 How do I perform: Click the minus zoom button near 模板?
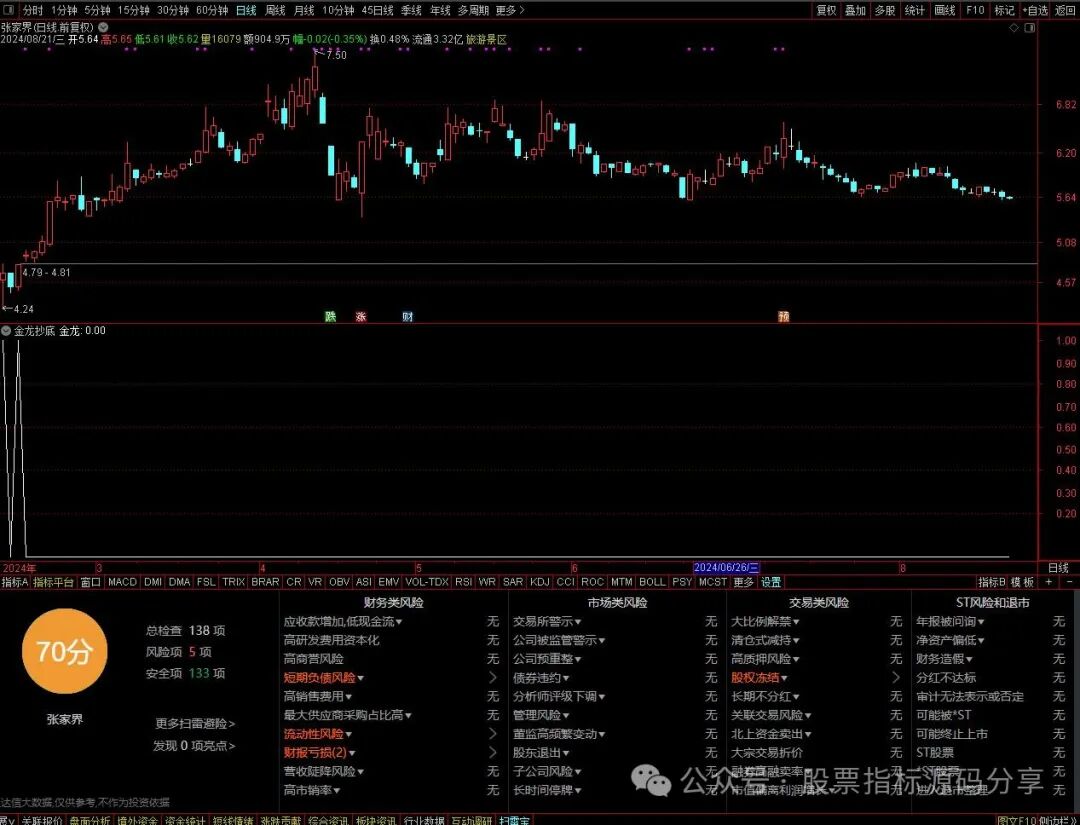click(x=1069, y=582)
